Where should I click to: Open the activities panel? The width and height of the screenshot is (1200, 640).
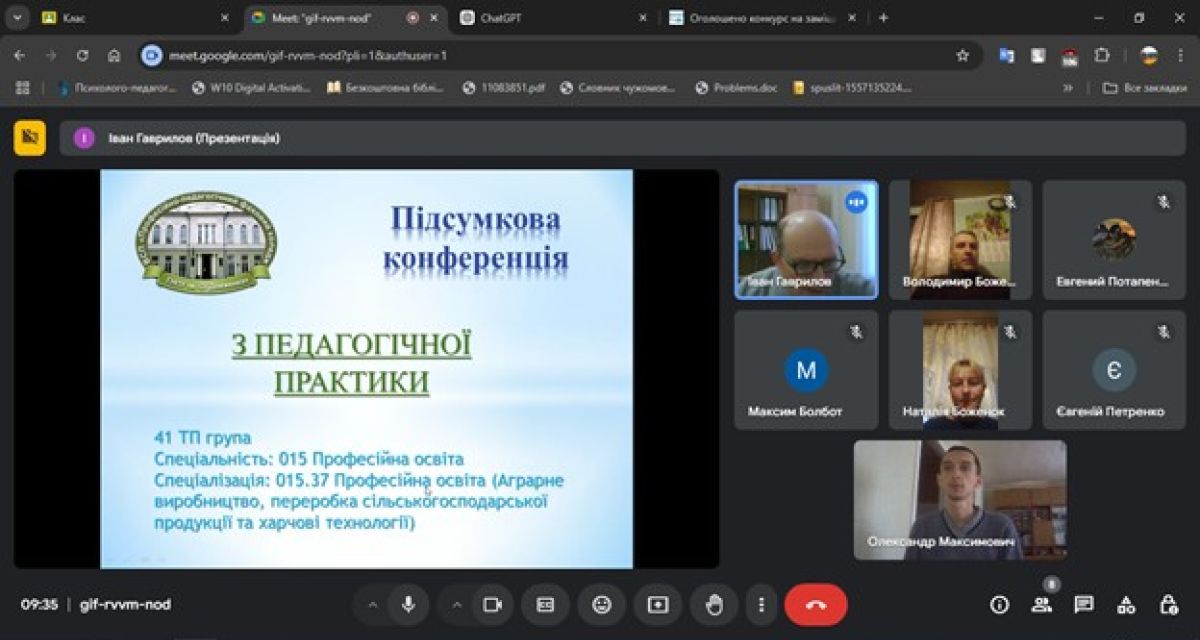pyautogui.click(x=1126, y=605)
